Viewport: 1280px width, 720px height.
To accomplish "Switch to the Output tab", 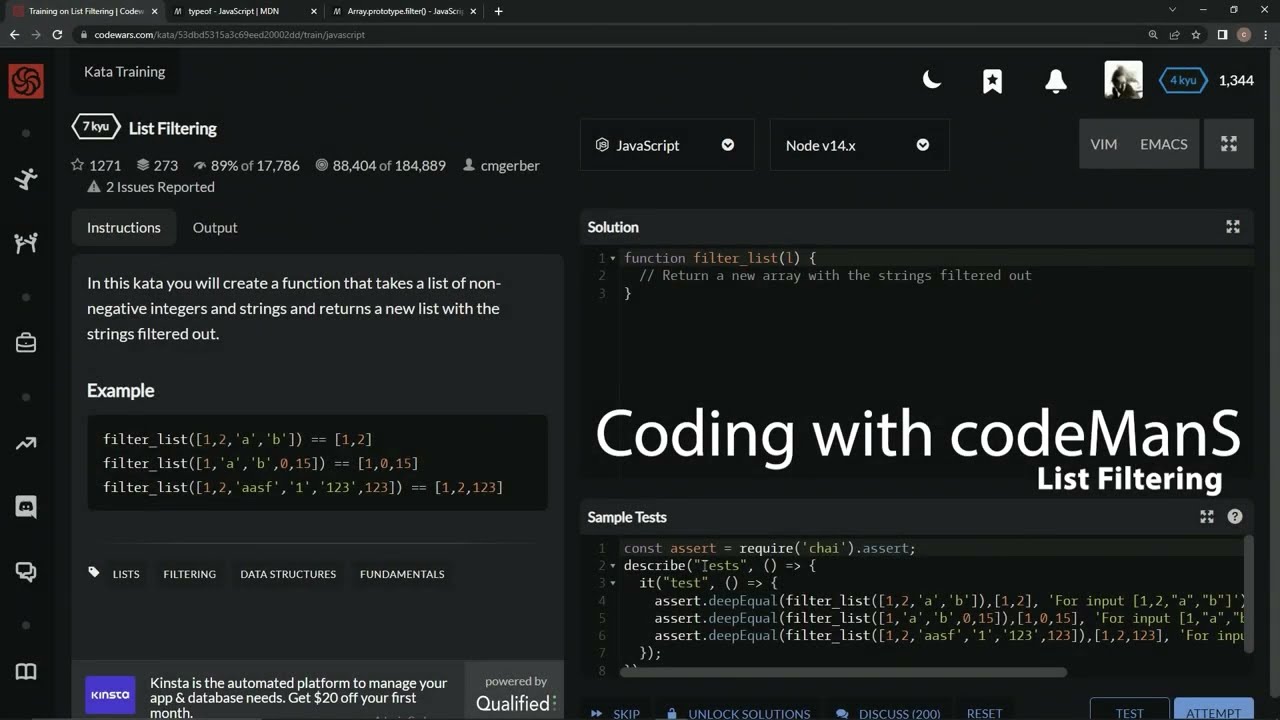I will point(215,228).
